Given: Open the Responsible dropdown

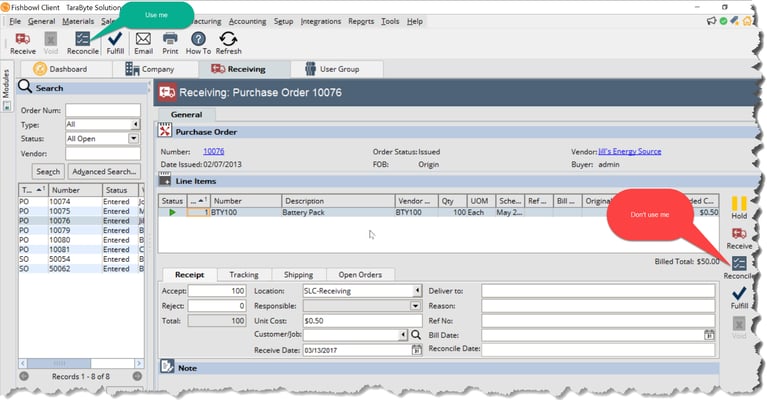Looking at the screenshot, I should point(415,306).
